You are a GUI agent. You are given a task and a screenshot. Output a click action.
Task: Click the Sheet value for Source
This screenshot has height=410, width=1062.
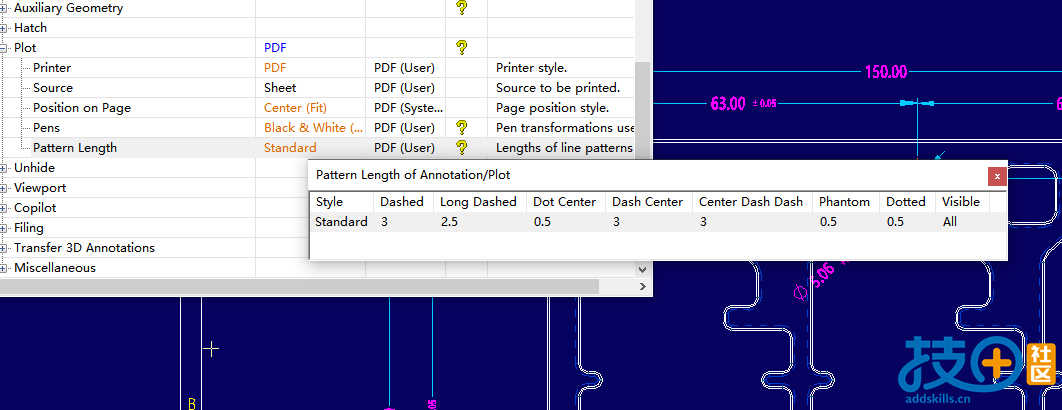click(280, 88)
